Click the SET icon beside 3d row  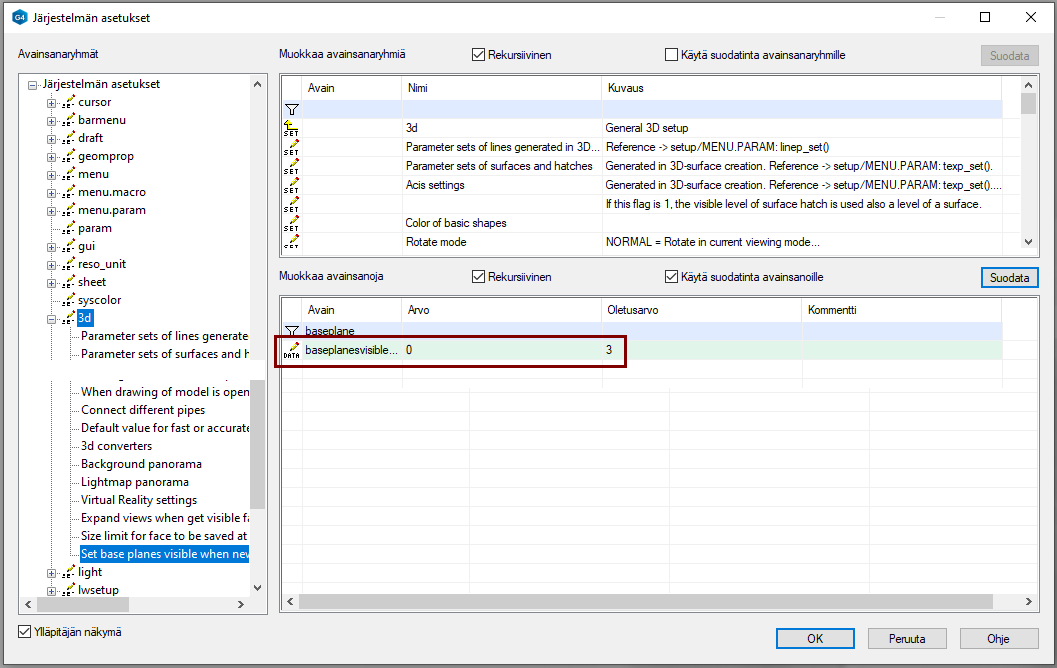pos(291,128)
